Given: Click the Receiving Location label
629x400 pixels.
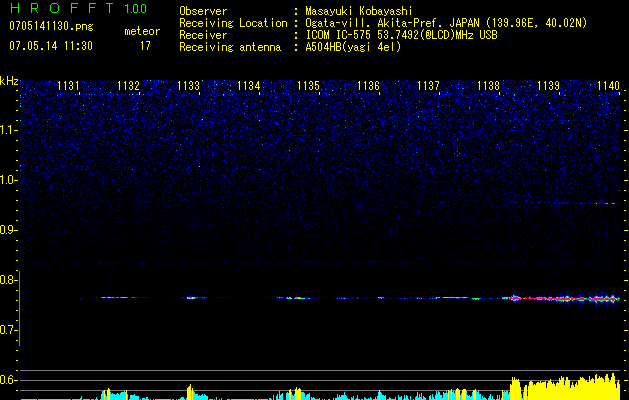Looking at the screenshot, I should tap(233, 23).
